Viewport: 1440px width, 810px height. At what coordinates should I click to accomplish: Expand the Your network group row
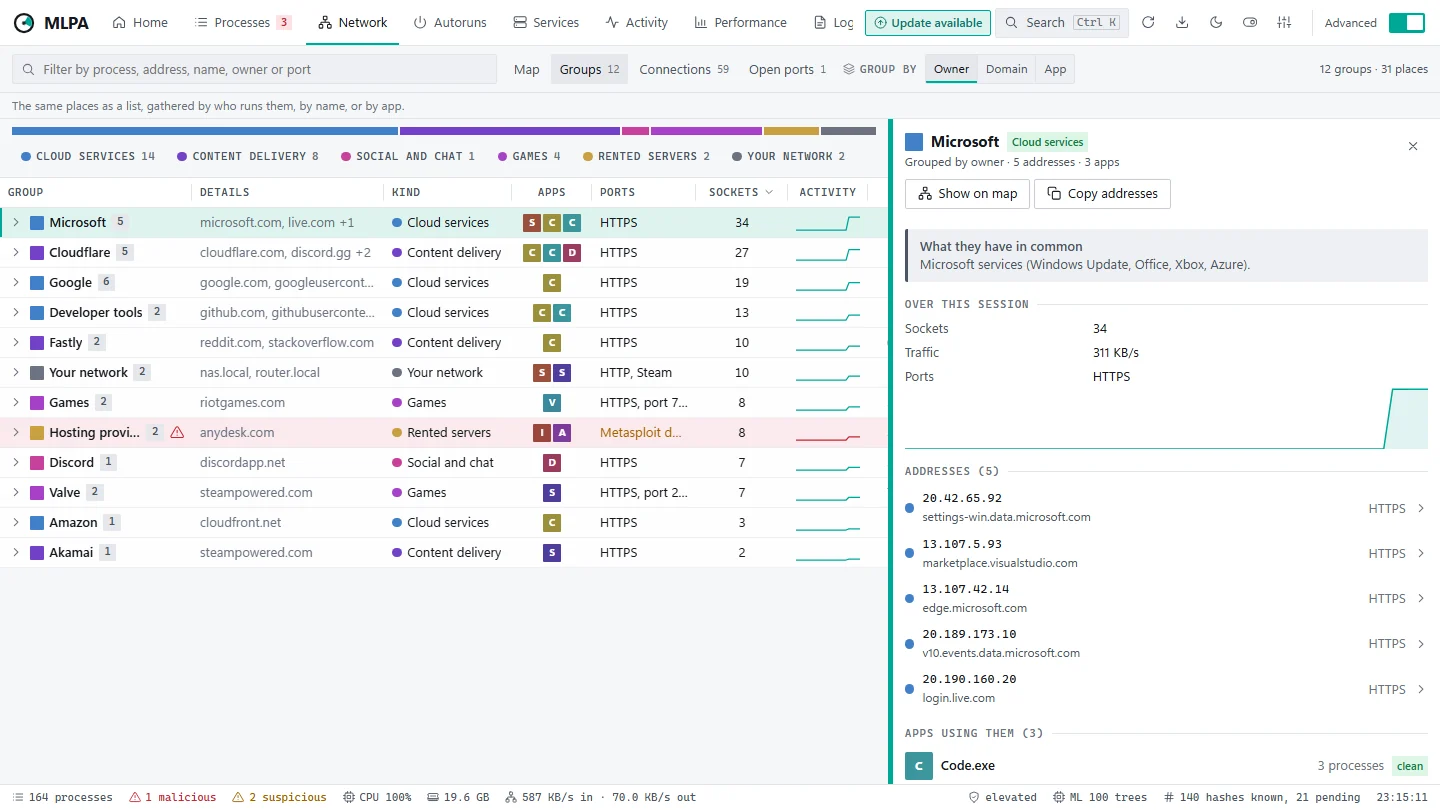[x=16, y=372]
